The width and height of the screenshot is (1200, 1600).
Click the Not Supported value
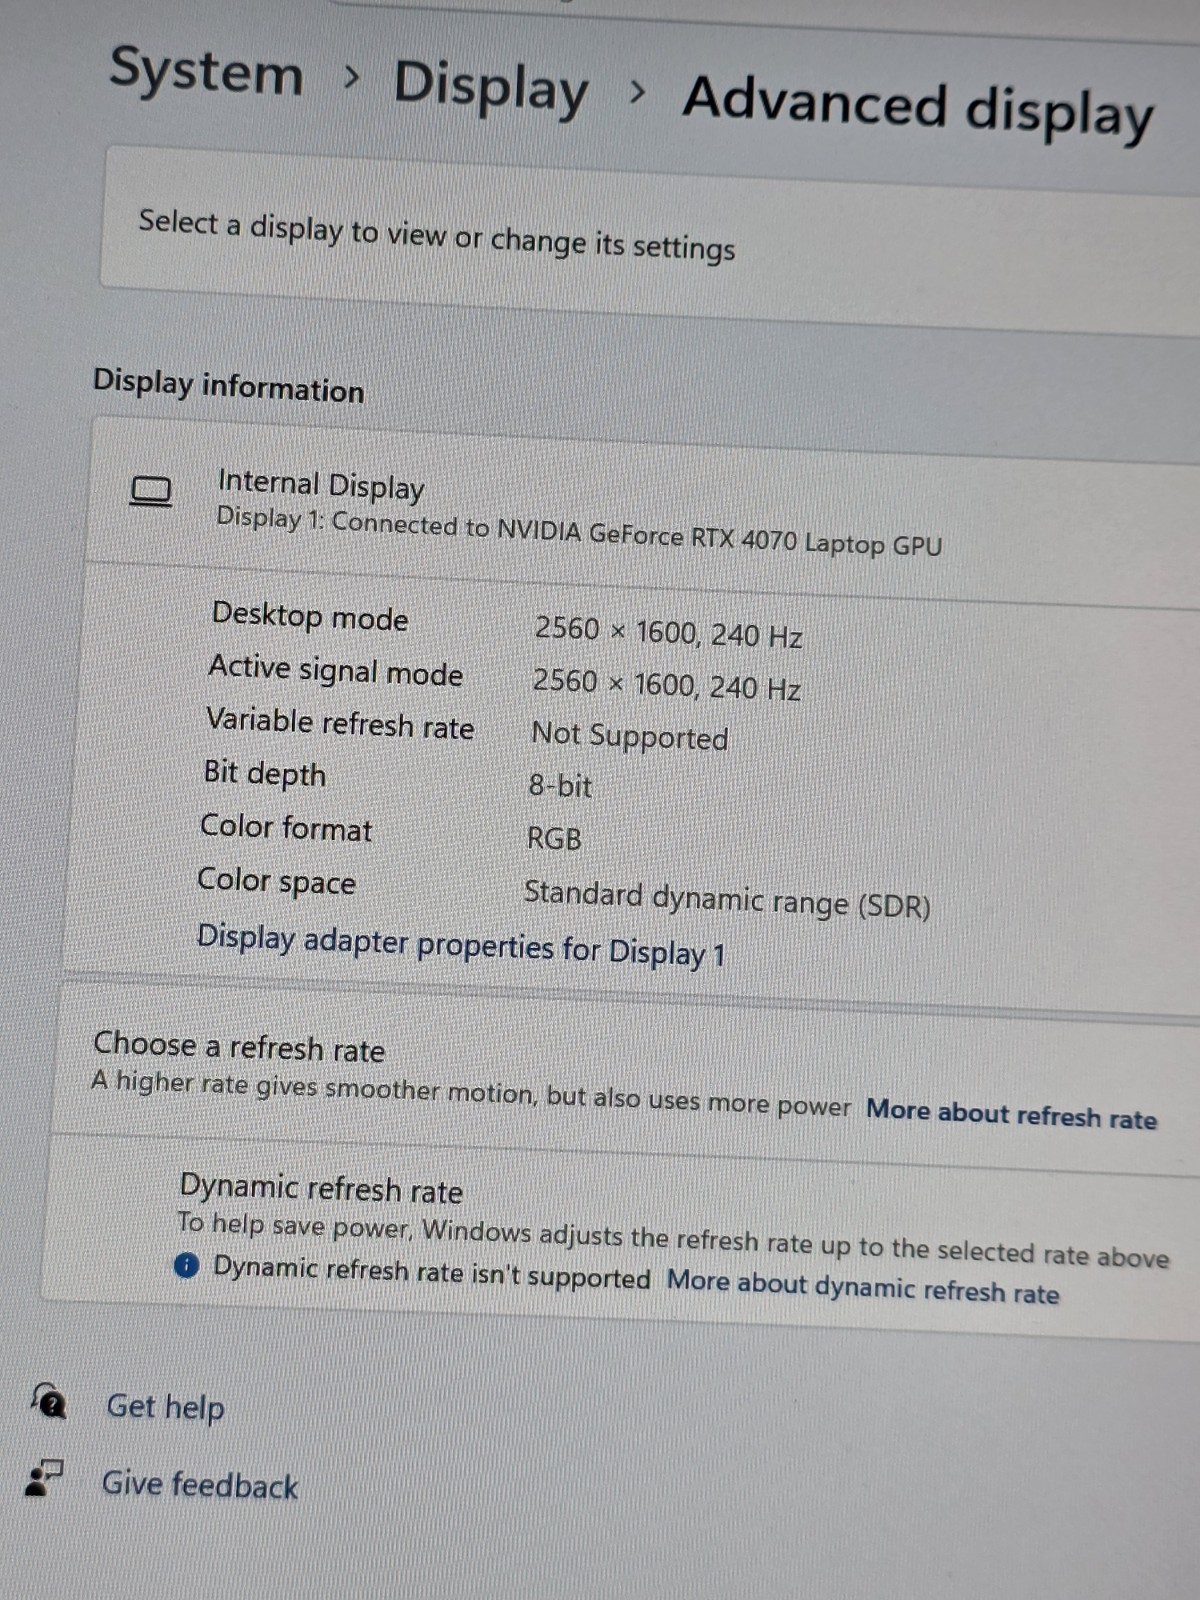click(630, 736)
